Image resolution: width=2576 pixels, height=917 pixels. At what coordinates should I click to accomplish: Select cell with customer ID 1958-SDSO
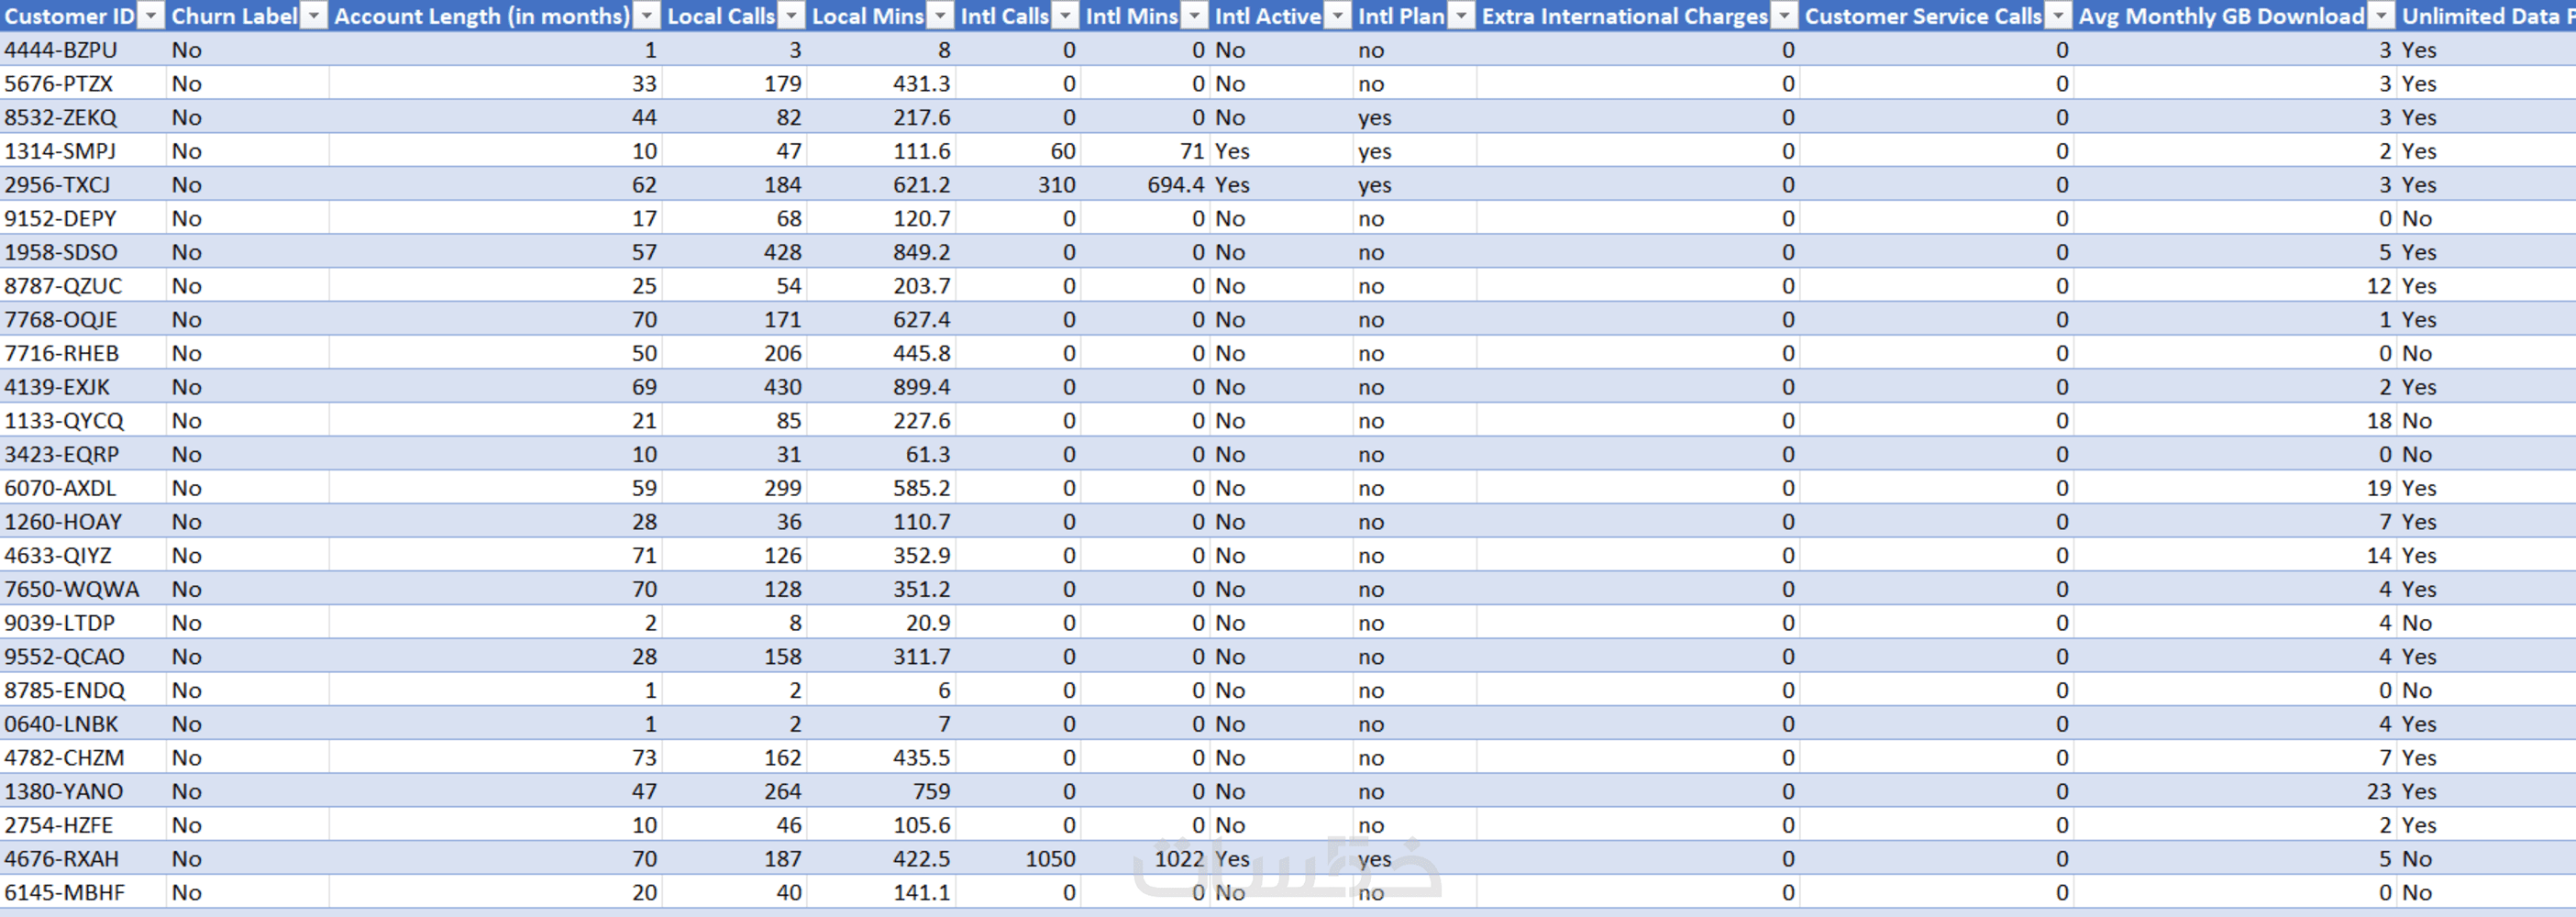point(83,252)
